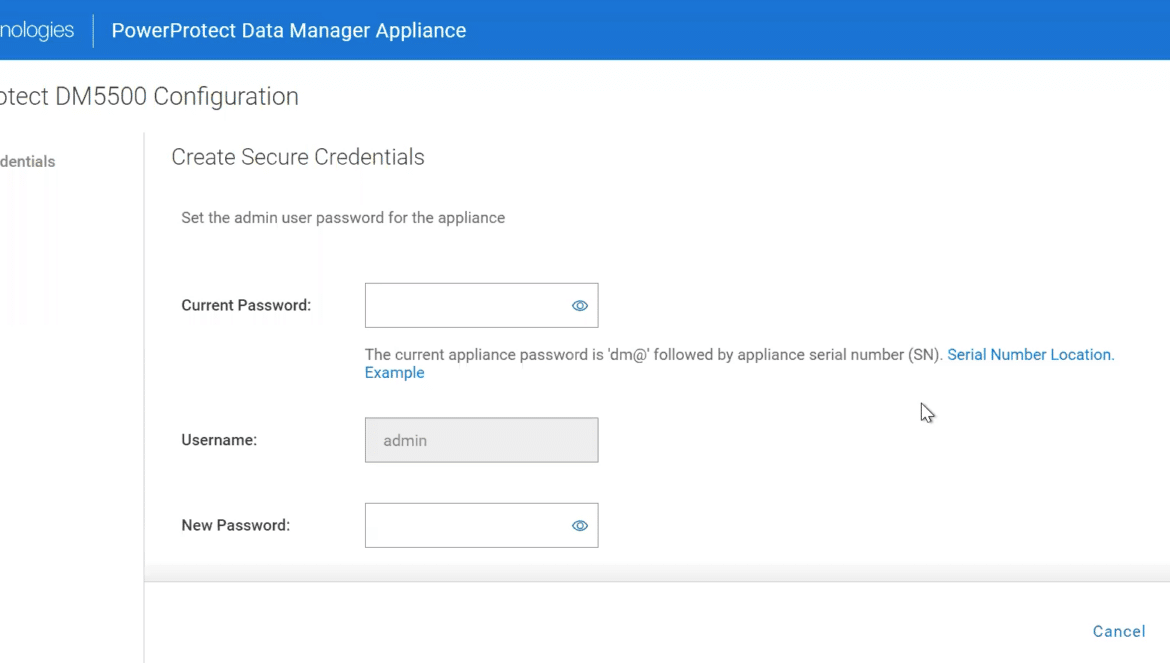Screen dimensions: 1170x663
Task: Click the Username label
Action: (x=219, y=440)
